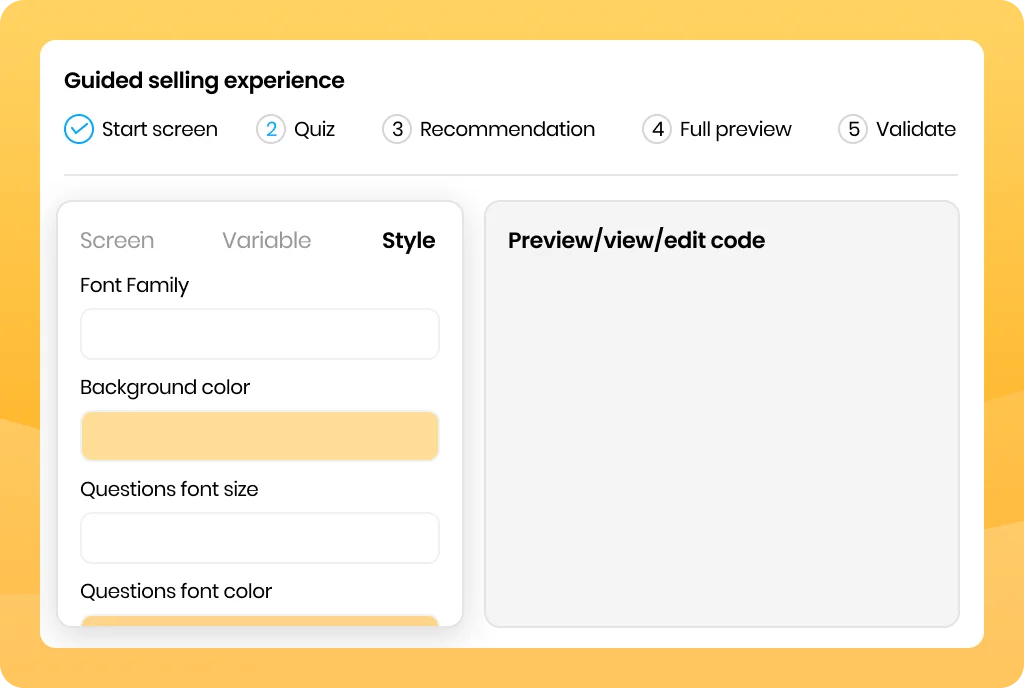Click the Start screen checkmark icon

tap(78, 129)
